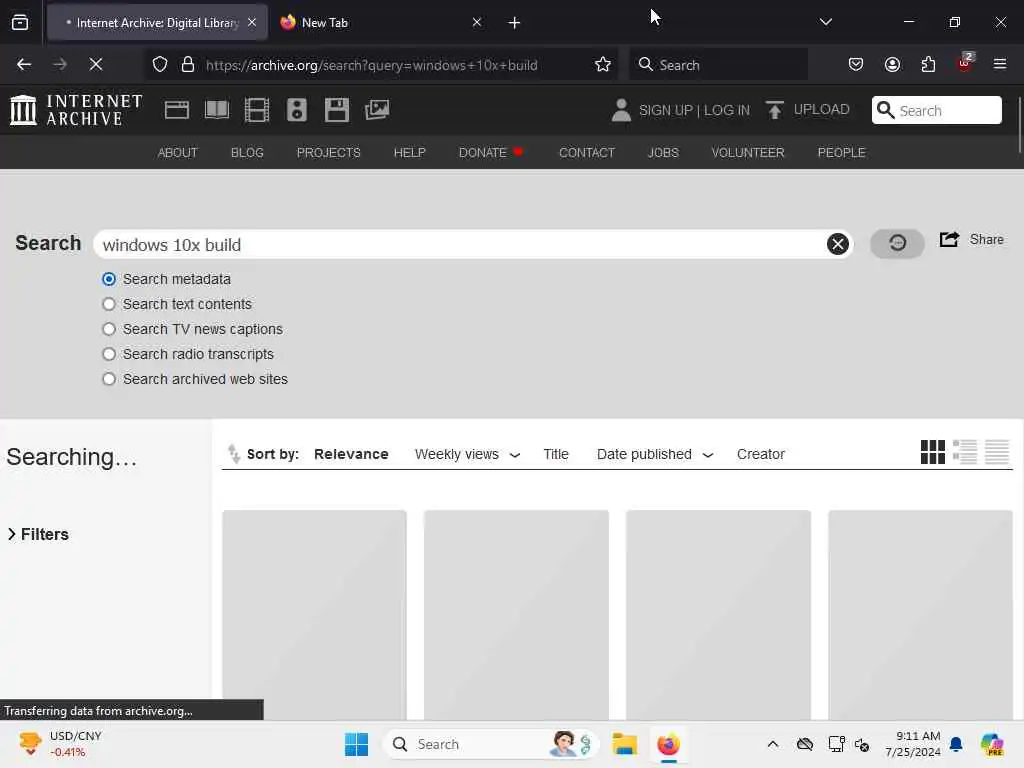The width and height of the screenshot is (1024, 768).
Task: Click the UPLOAD link
Action: coord(822,109)
